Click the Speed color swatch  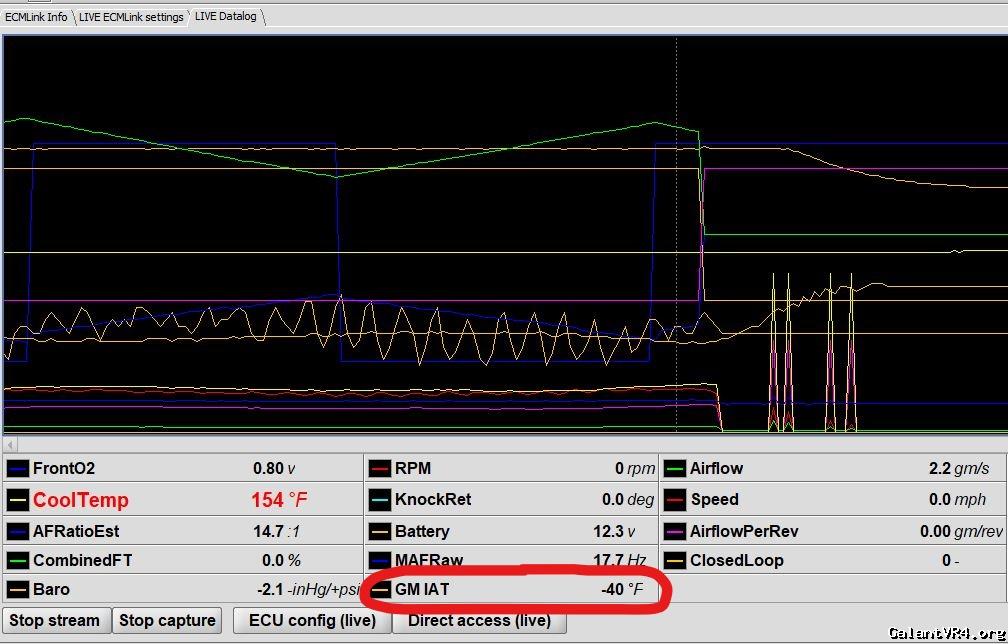[675, 500]
